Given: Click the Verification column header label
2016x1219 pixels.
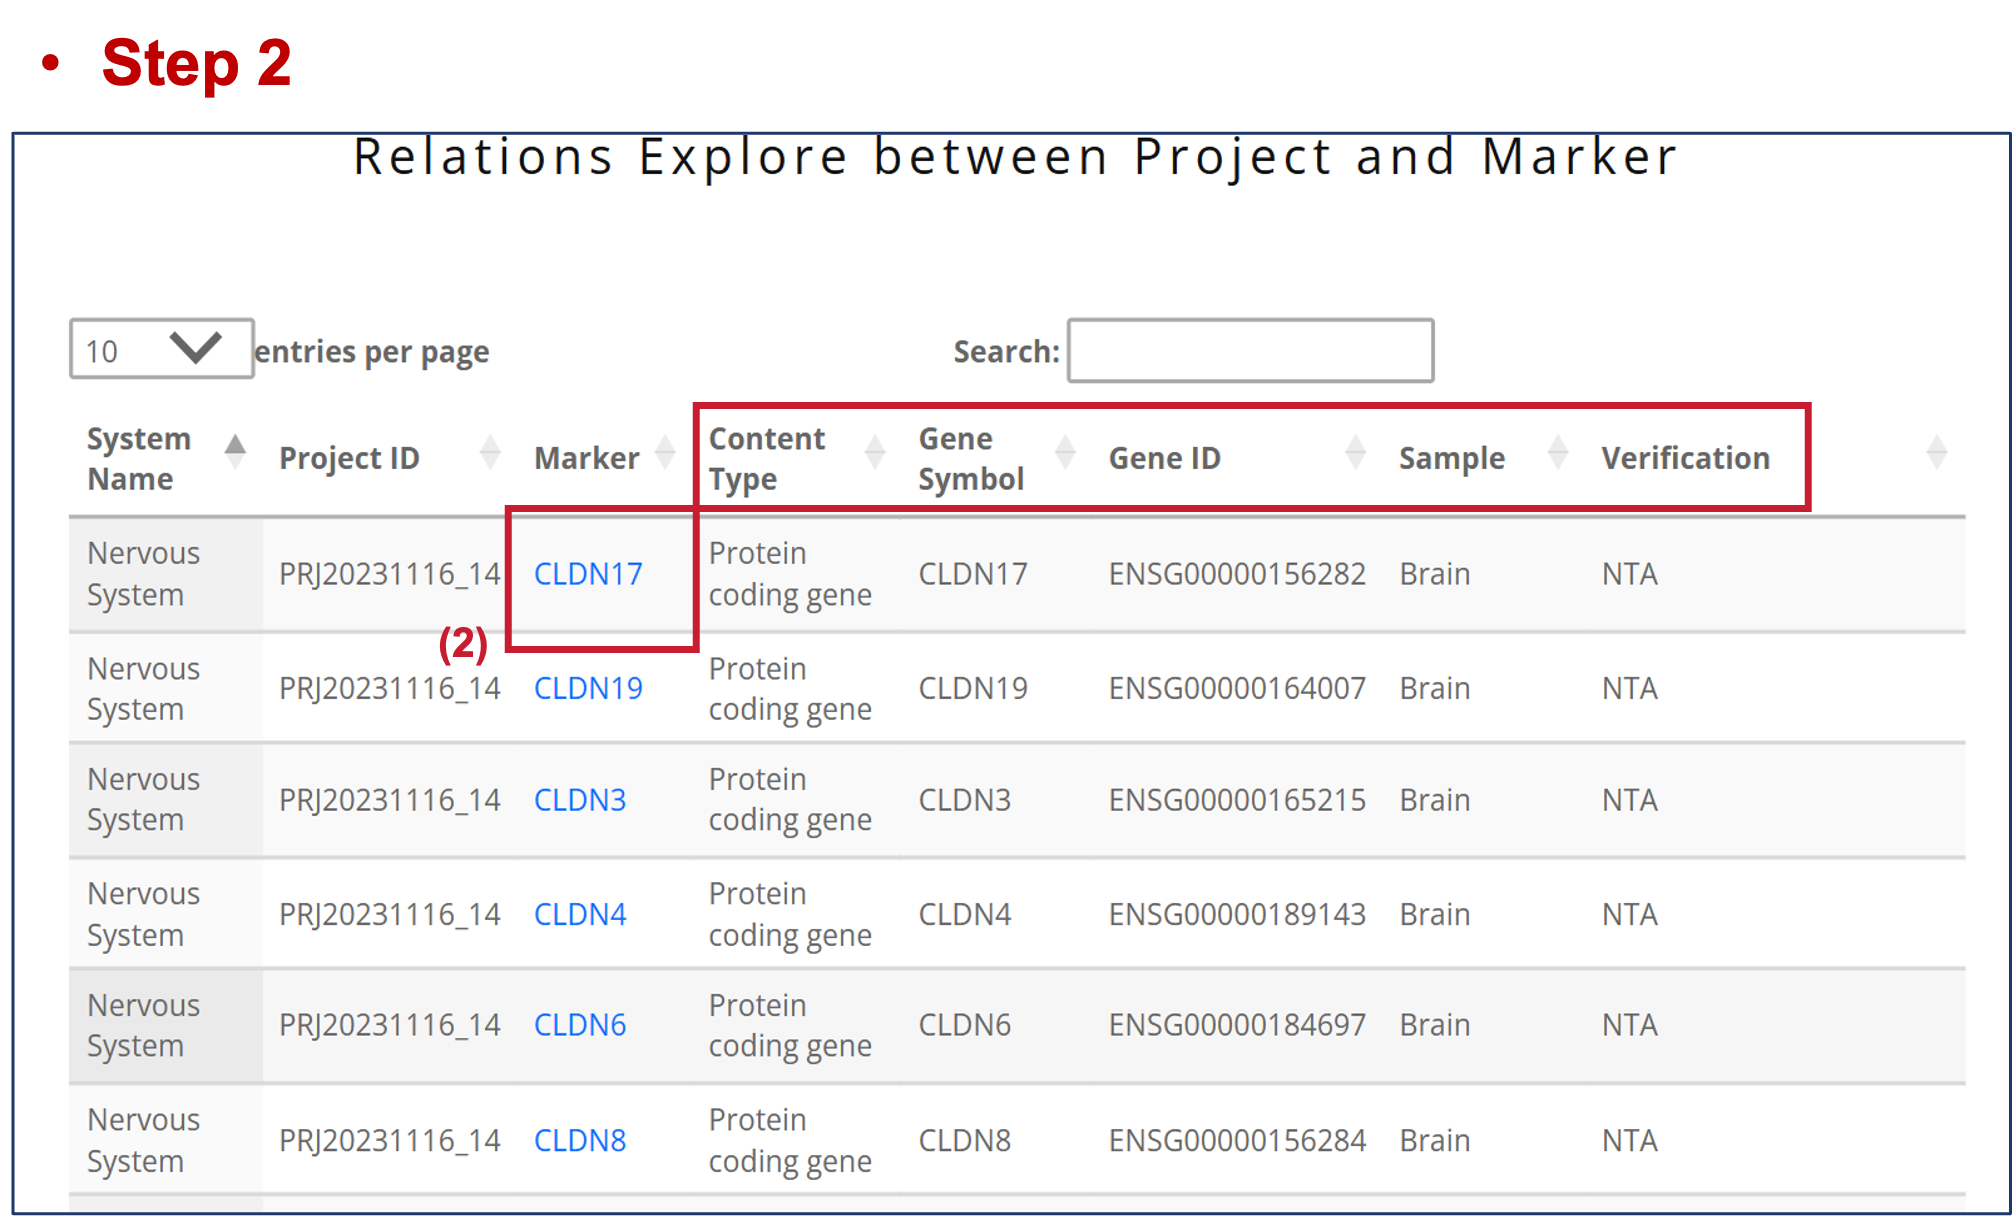Looking at the screenshot, I should 1685,458.
